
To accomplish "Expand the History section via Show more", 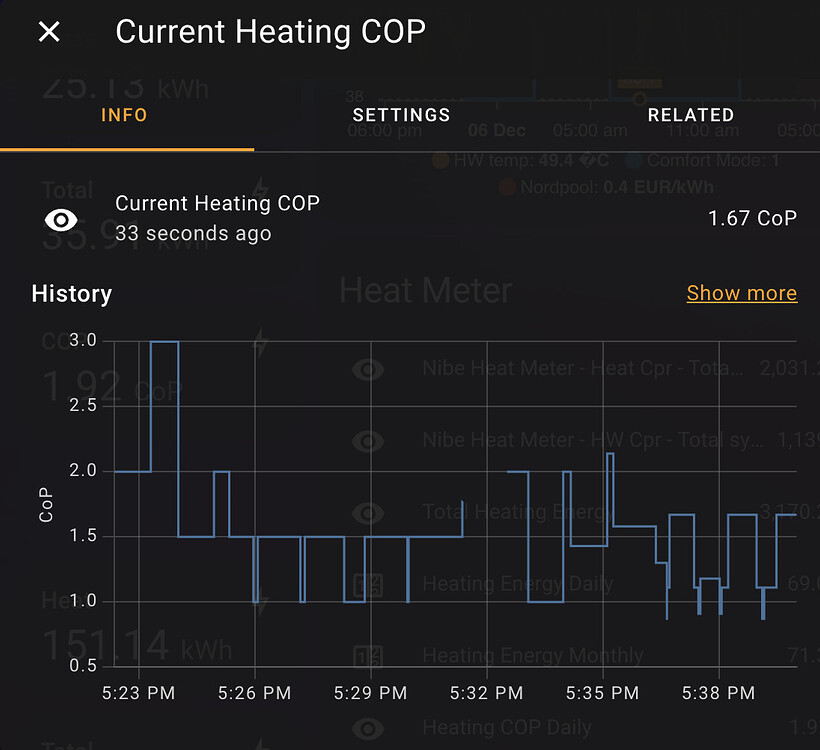I will 742,293.
